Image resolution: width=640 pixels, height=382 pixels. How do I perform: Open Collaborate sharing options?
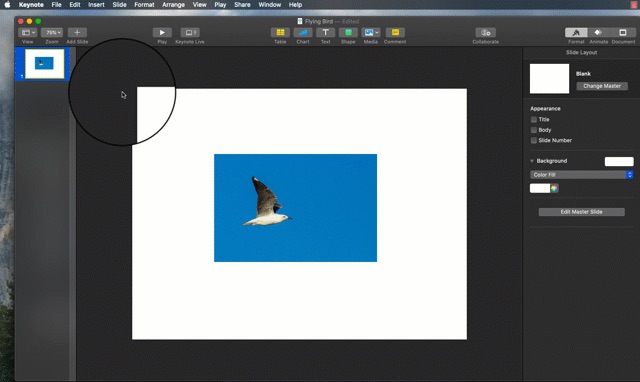(x=486, y=33)
